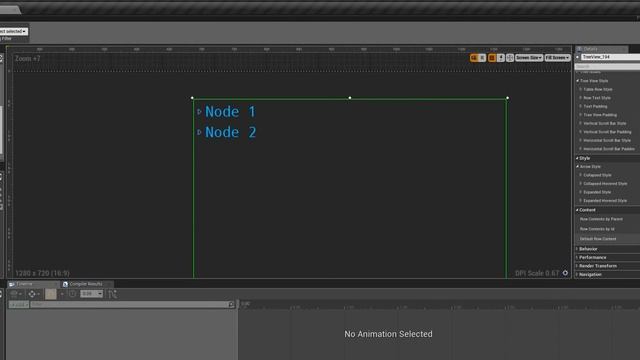The width and height of the screenshot is (640, 360).
Task: Click the top-center selection handle
Action: pos(350,98)
